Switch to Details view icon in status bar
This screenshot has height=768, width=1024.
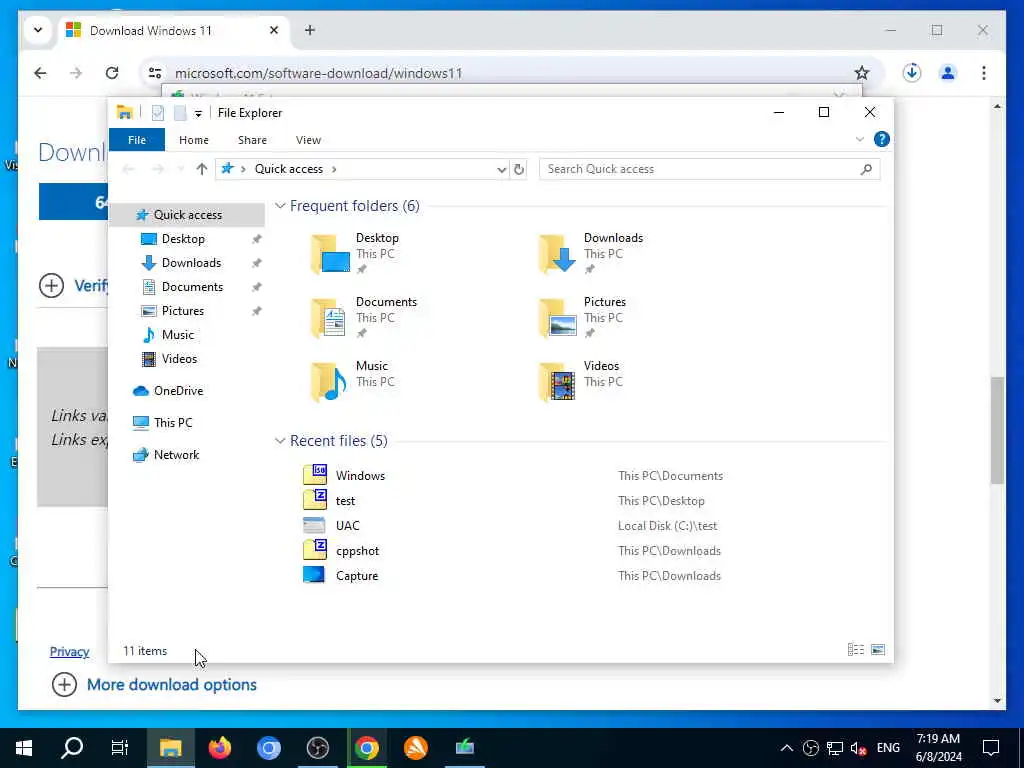pos(856,650)
